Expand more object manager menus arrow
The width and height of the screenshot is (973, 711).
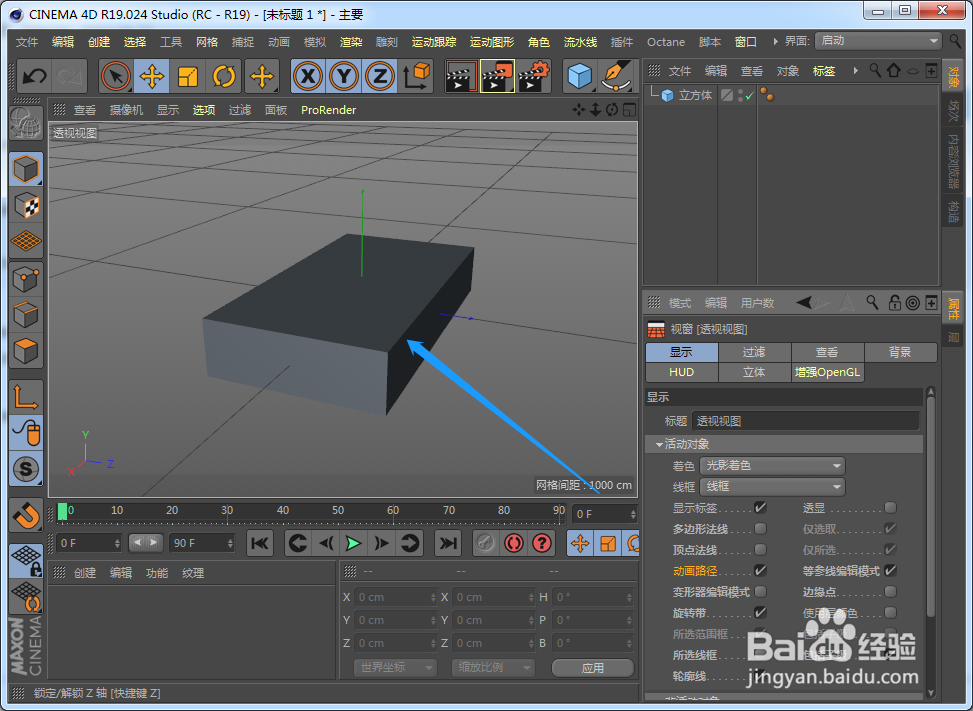point(855,71)
